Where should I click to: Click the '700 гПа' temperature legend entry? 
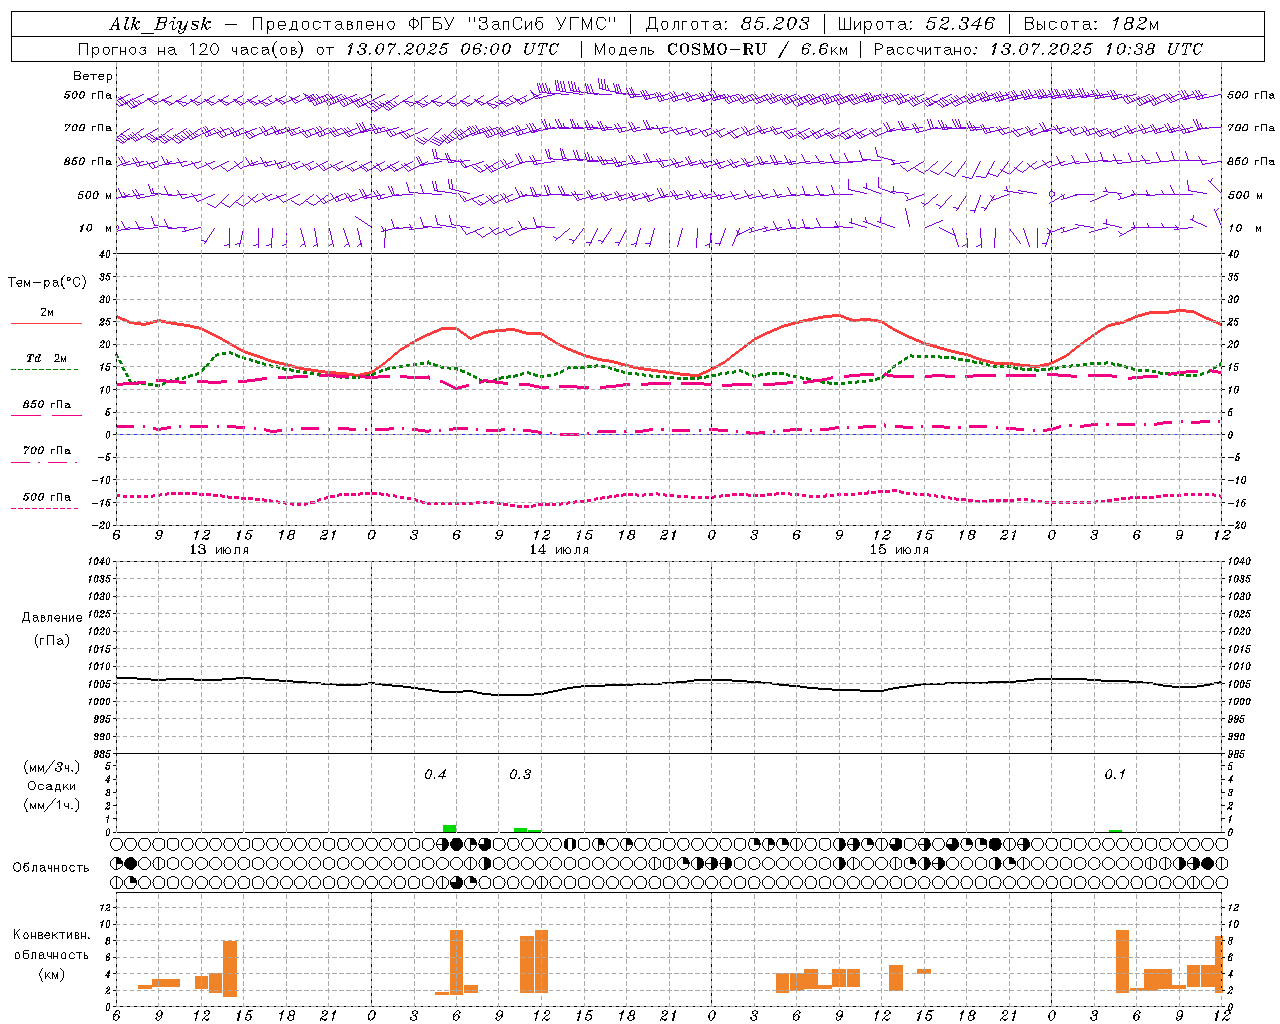(x=47, y=451)
